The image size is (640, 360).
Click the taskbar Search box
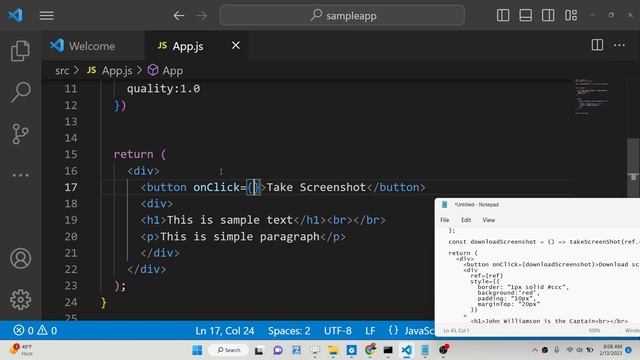(229, 350)
